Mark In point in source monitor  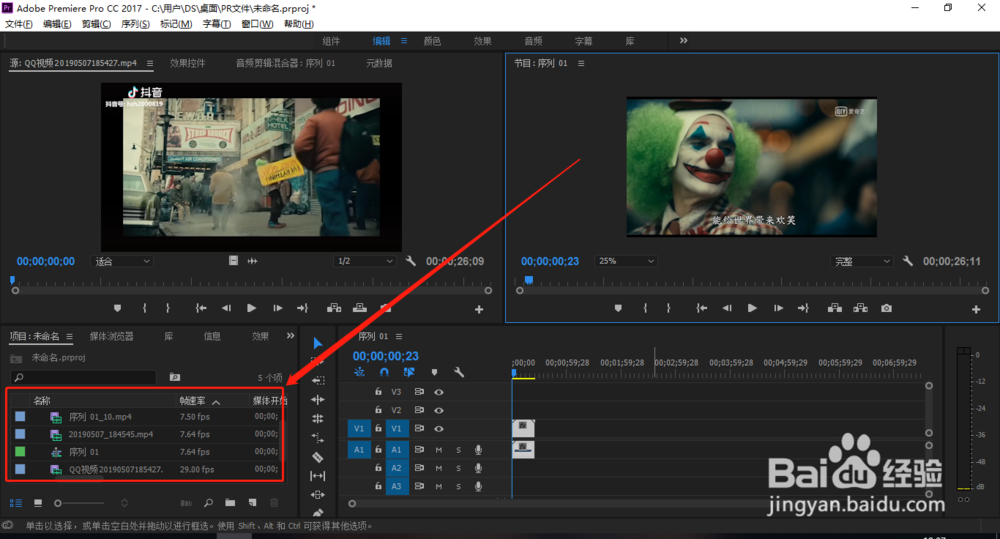coord(145,308)
